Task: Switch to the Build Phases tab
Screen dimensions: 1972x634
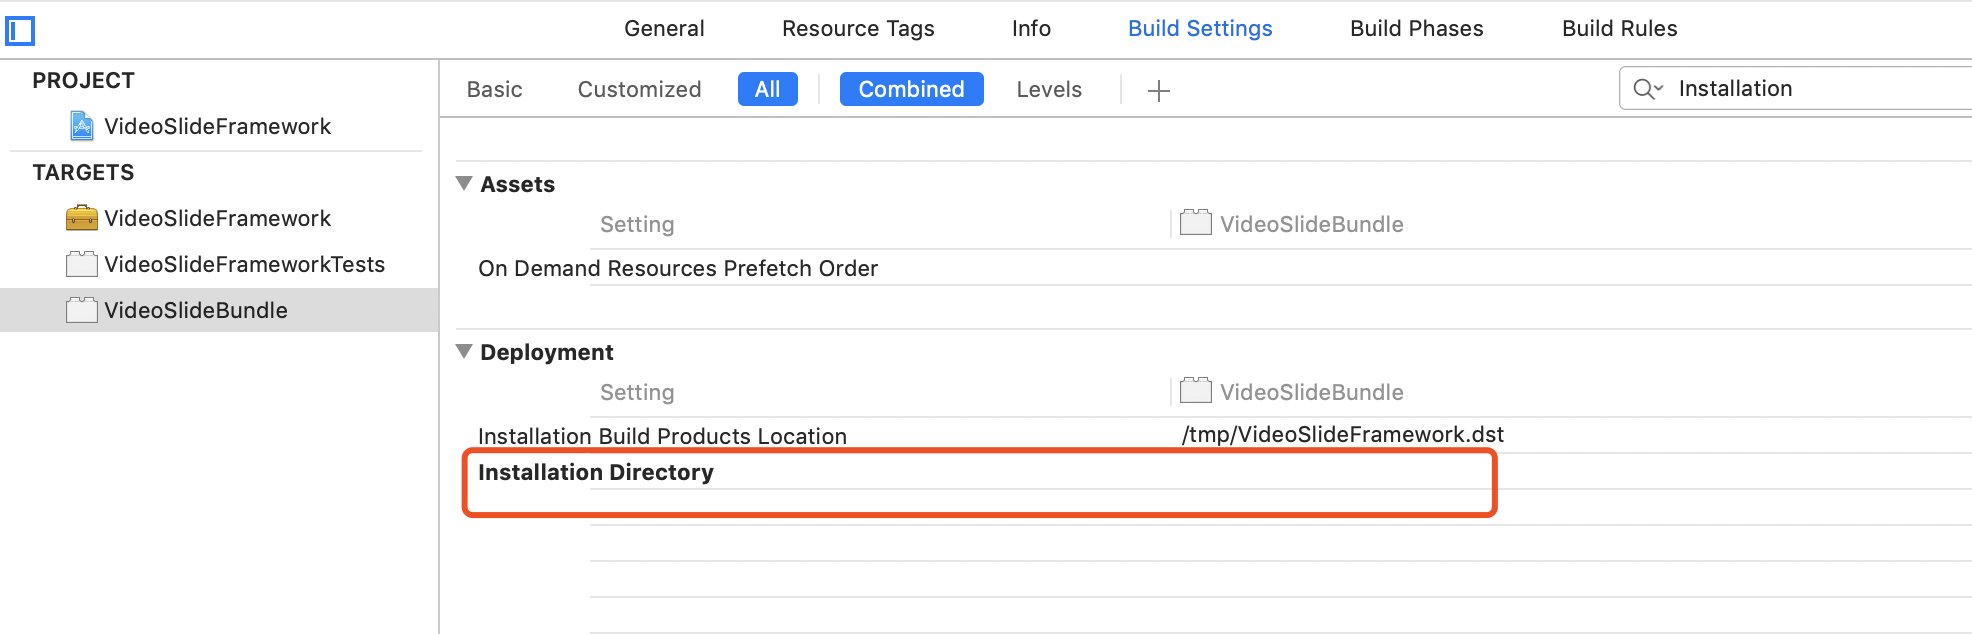Action: (x=1416, y=29)
